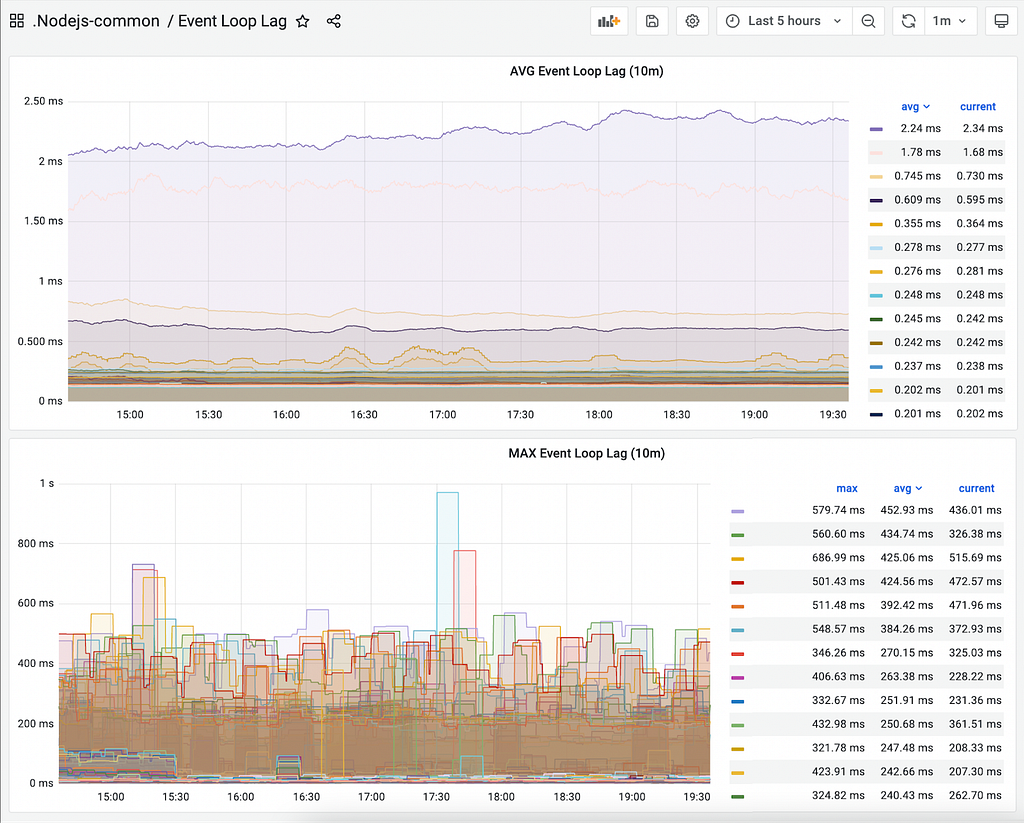Click lavender swatch of 579.74 ms max series

(x=737, y=511)
